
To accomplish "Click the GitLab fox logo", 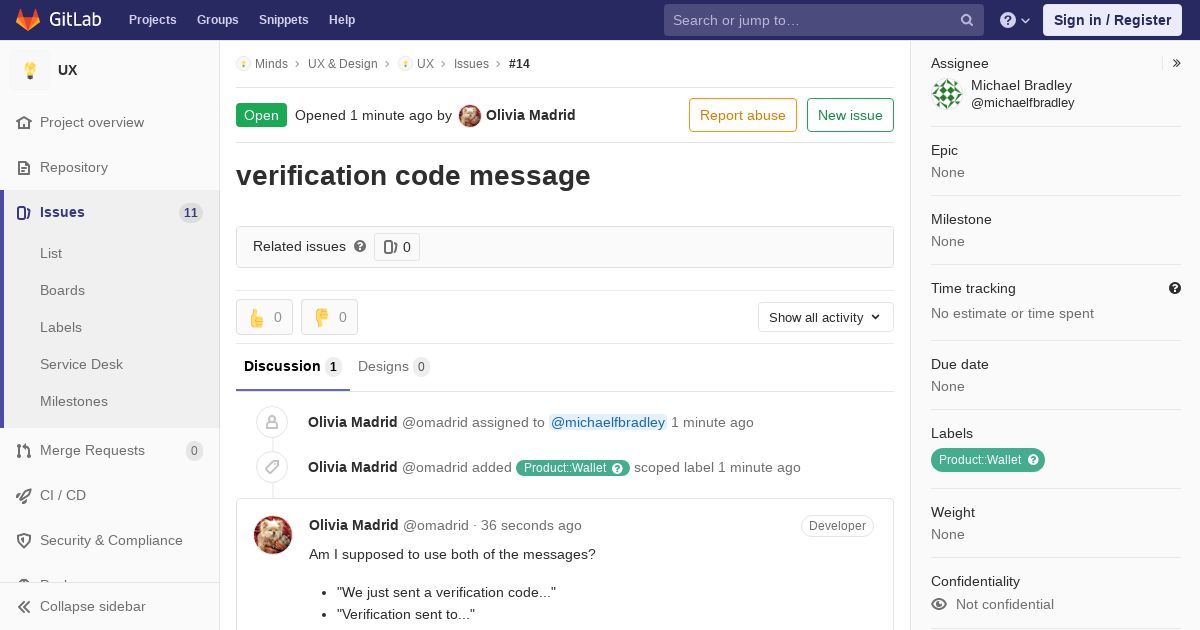I will [x=28, y=19].
